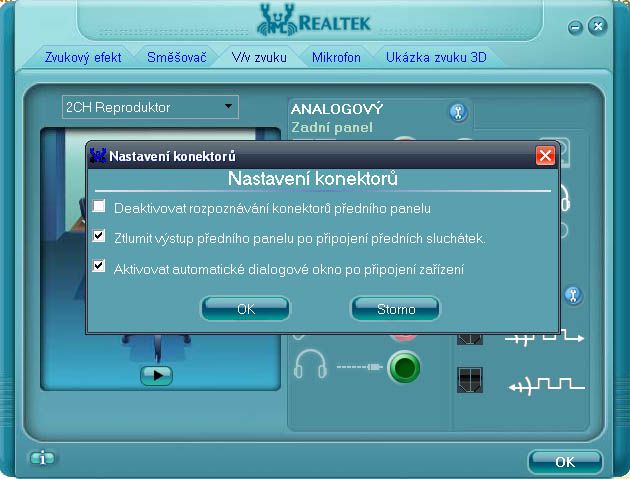Go to Ukázka zvuku 3D tab
This screenshot has width=630, height=479.
click(x=436, y=57)
